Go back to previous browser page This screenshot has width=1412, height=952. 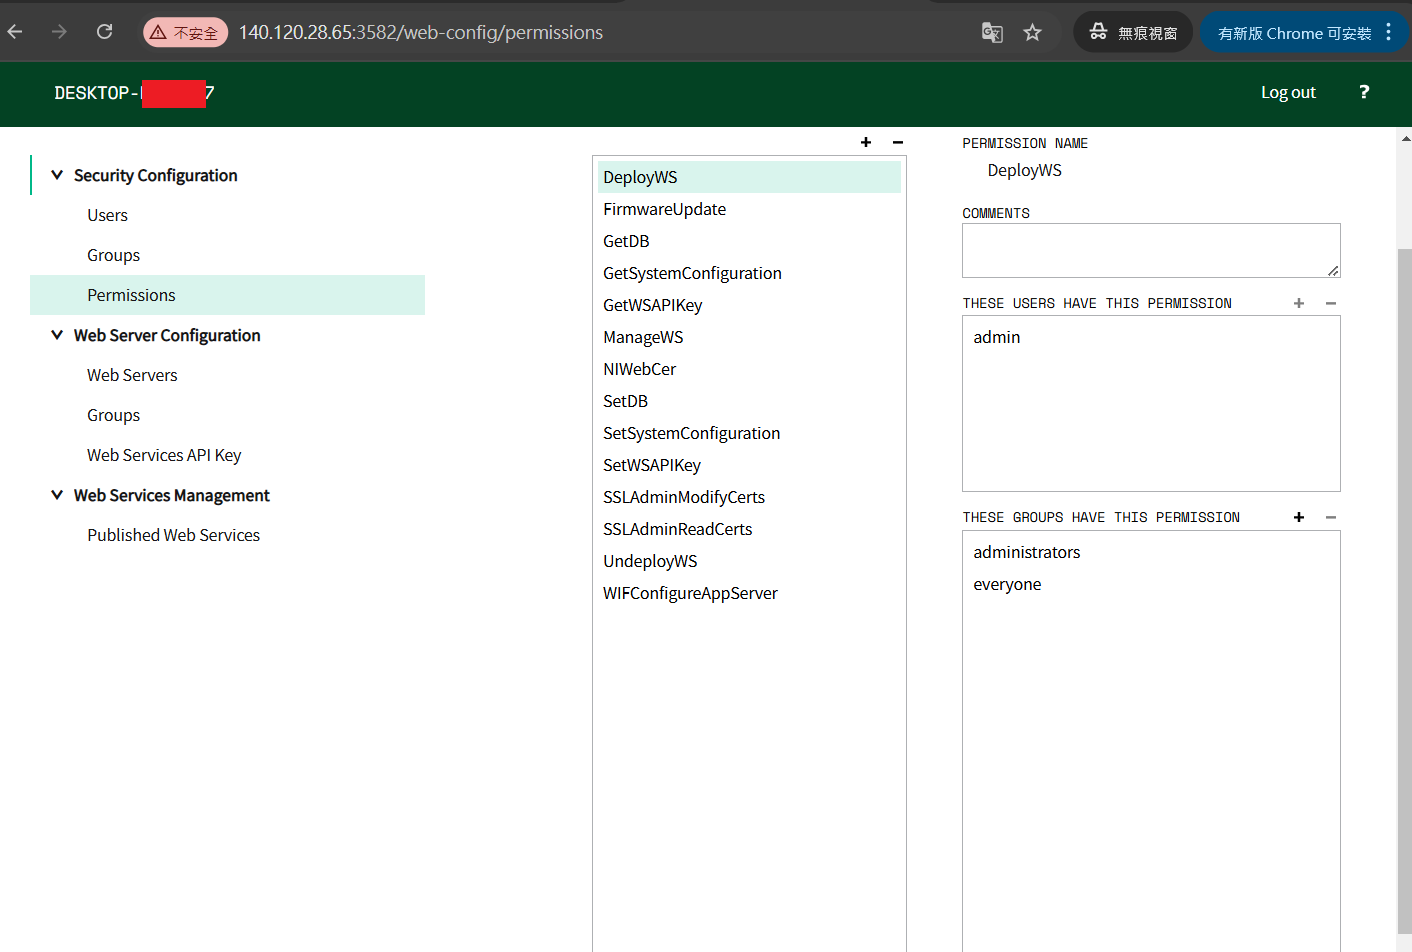tap(15, 32)
